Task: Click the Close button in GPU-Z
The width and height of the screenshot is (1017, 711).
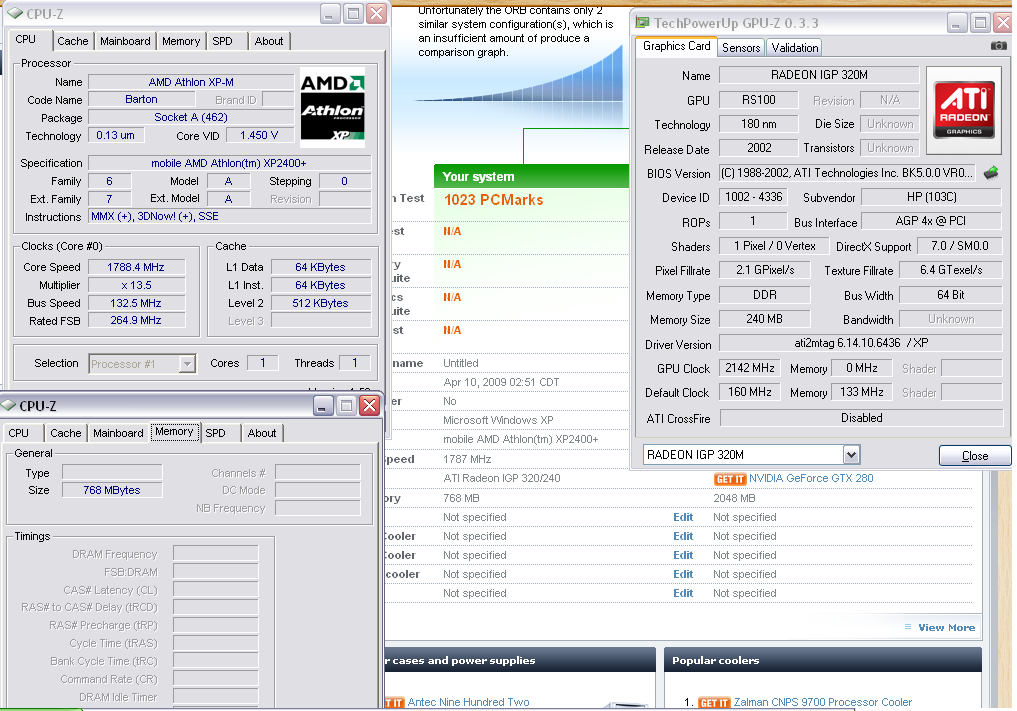Action: [975, 455]
